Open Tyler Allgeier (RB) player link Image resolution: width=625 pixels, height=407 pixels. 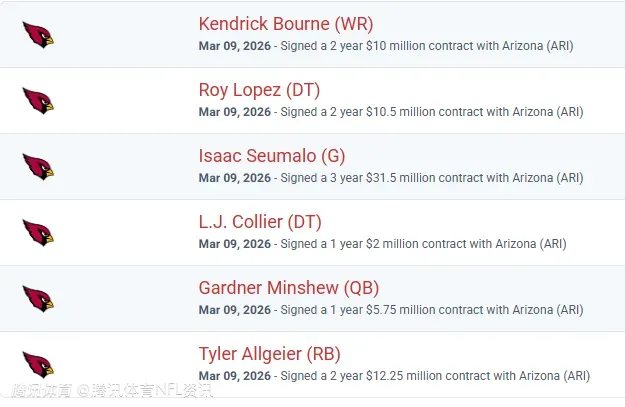coord(270,354)
